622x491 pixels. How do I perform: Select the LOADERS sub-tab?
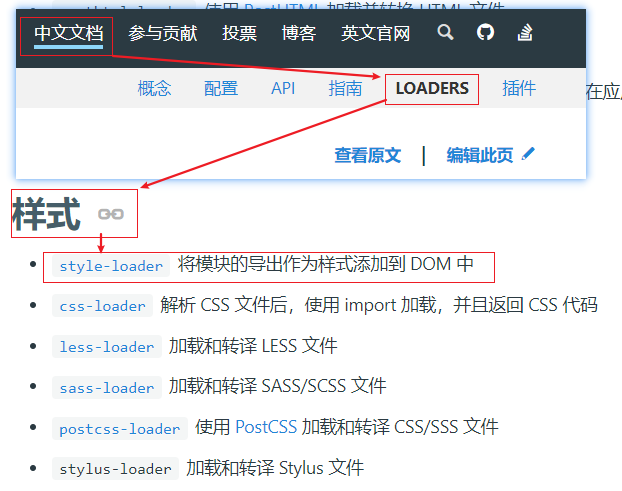click(x=432, y=88)
